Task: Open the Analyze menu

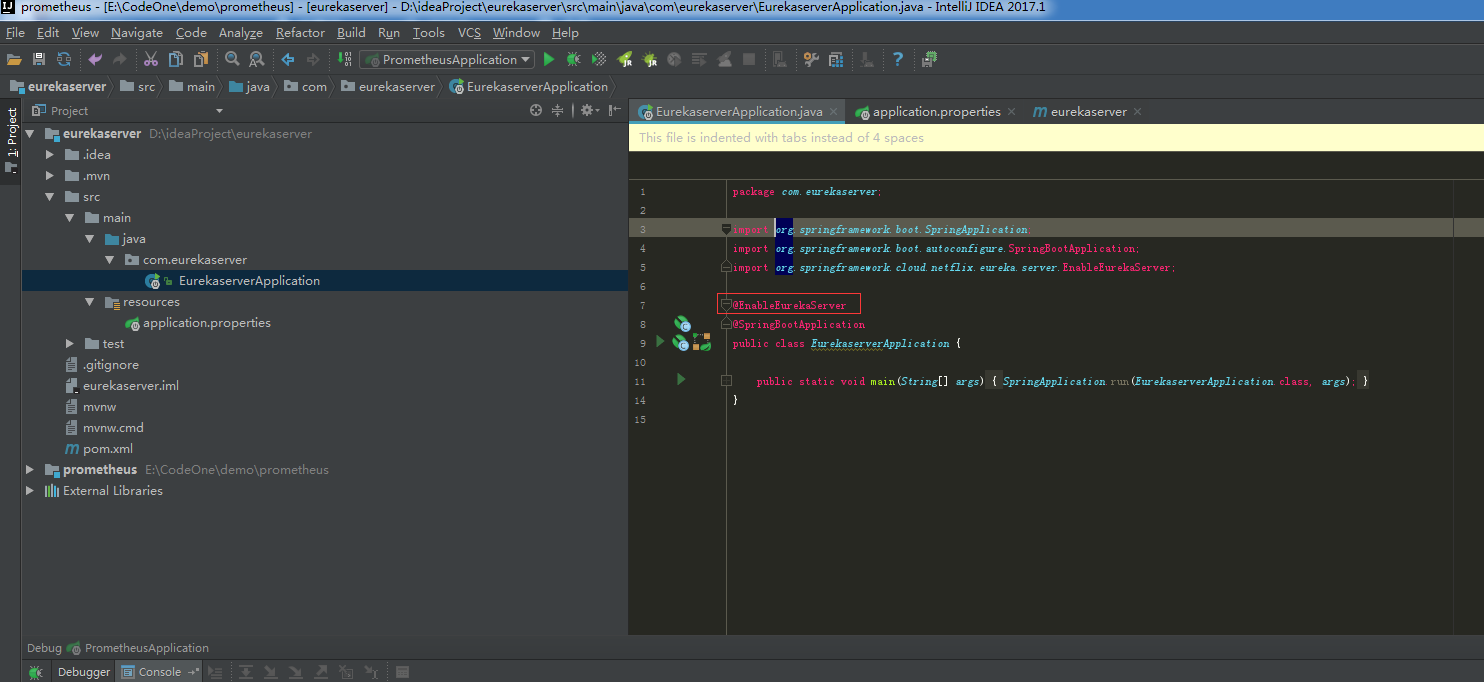Action: point(240,32)
